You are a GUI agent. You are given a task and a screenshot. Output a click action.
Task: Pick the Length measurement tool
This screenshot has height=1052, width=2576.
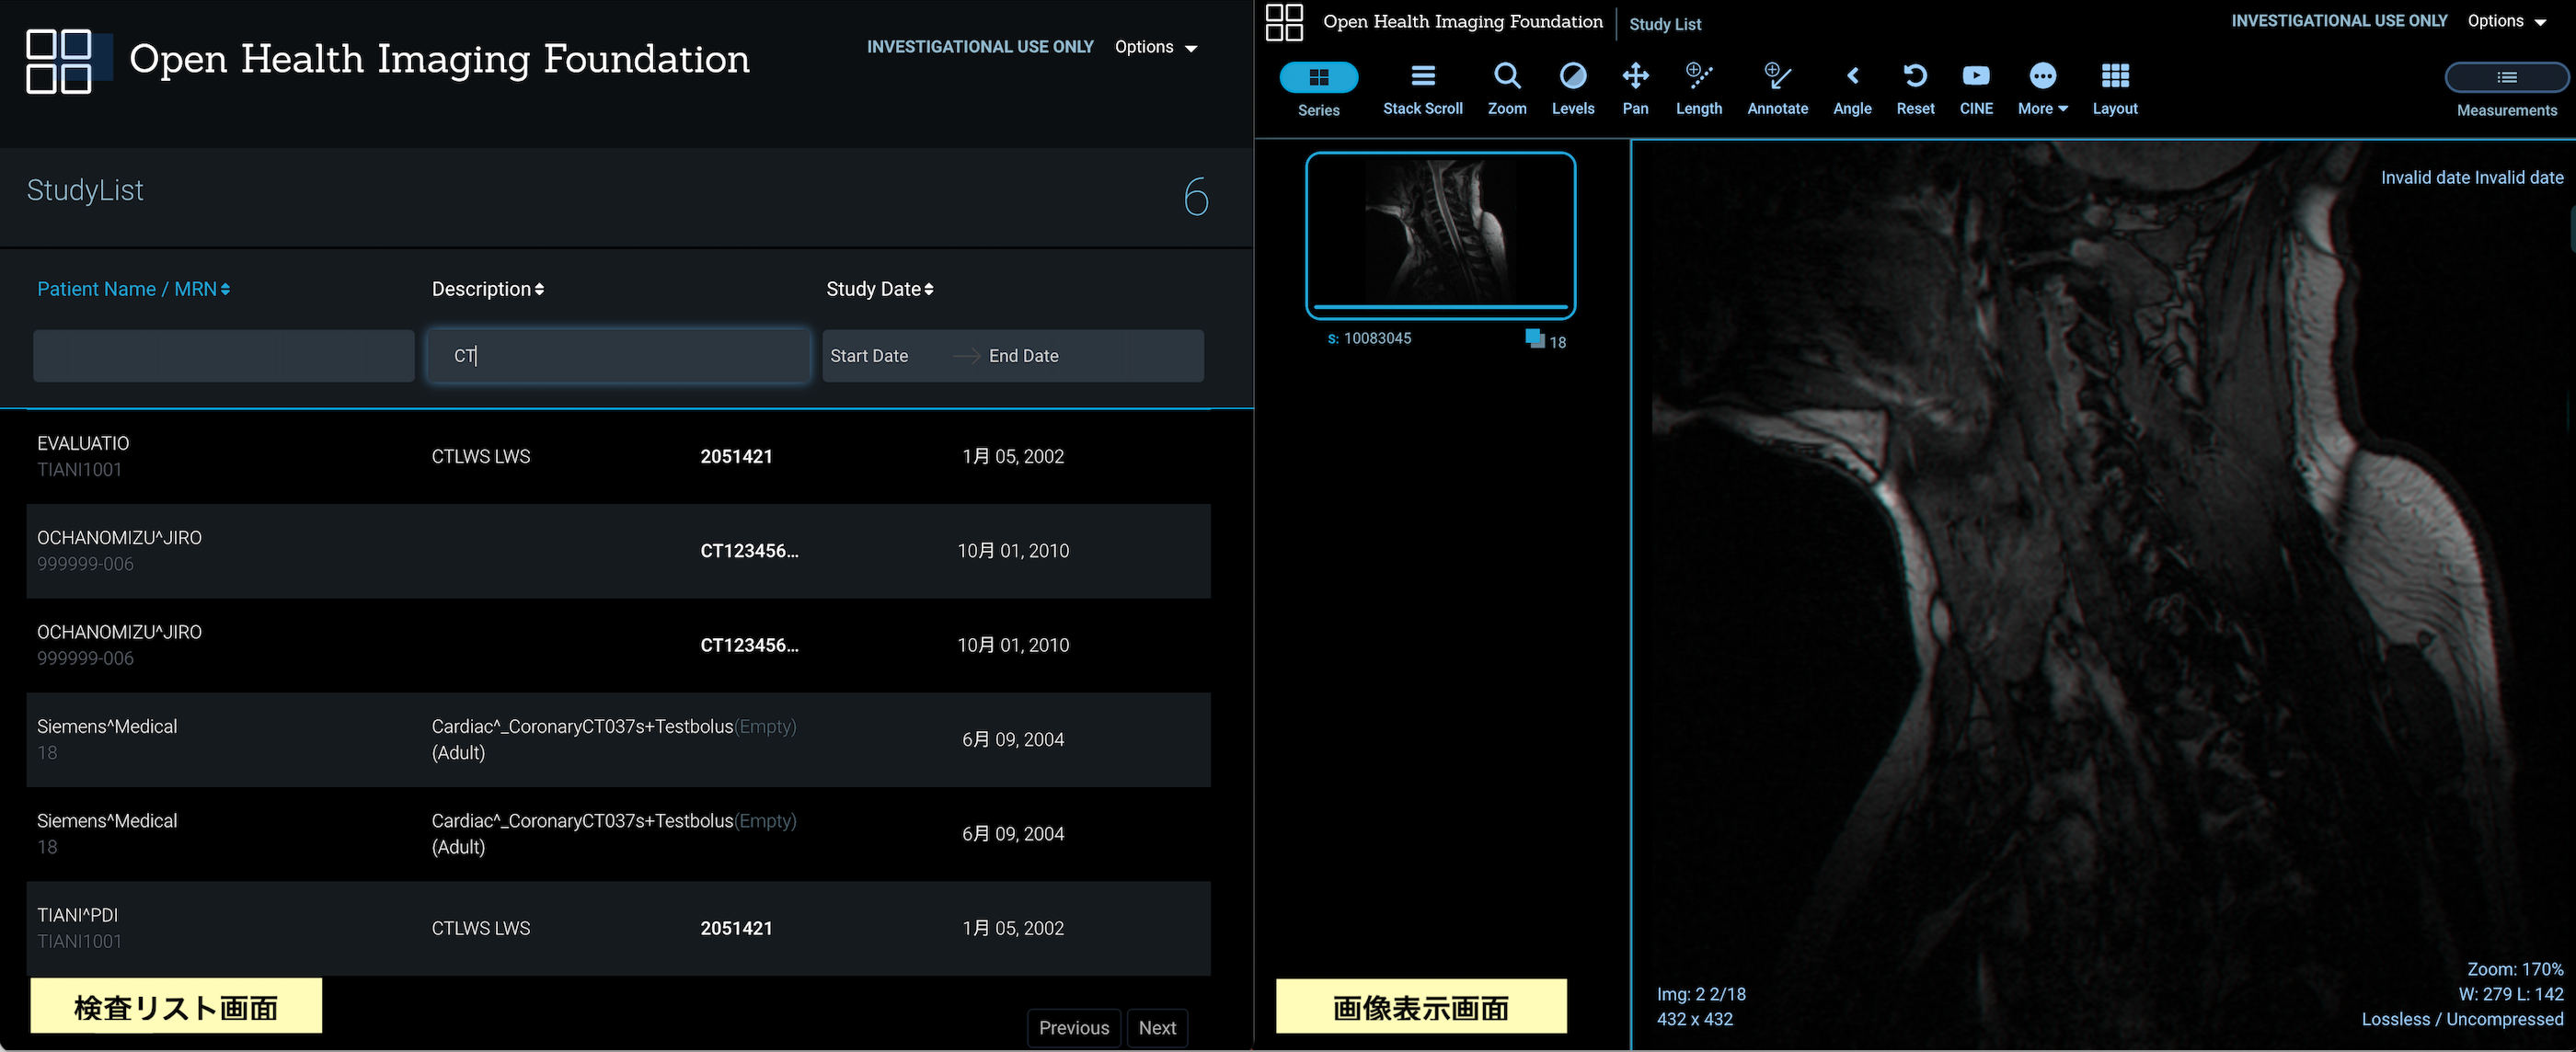point(1698,88)
